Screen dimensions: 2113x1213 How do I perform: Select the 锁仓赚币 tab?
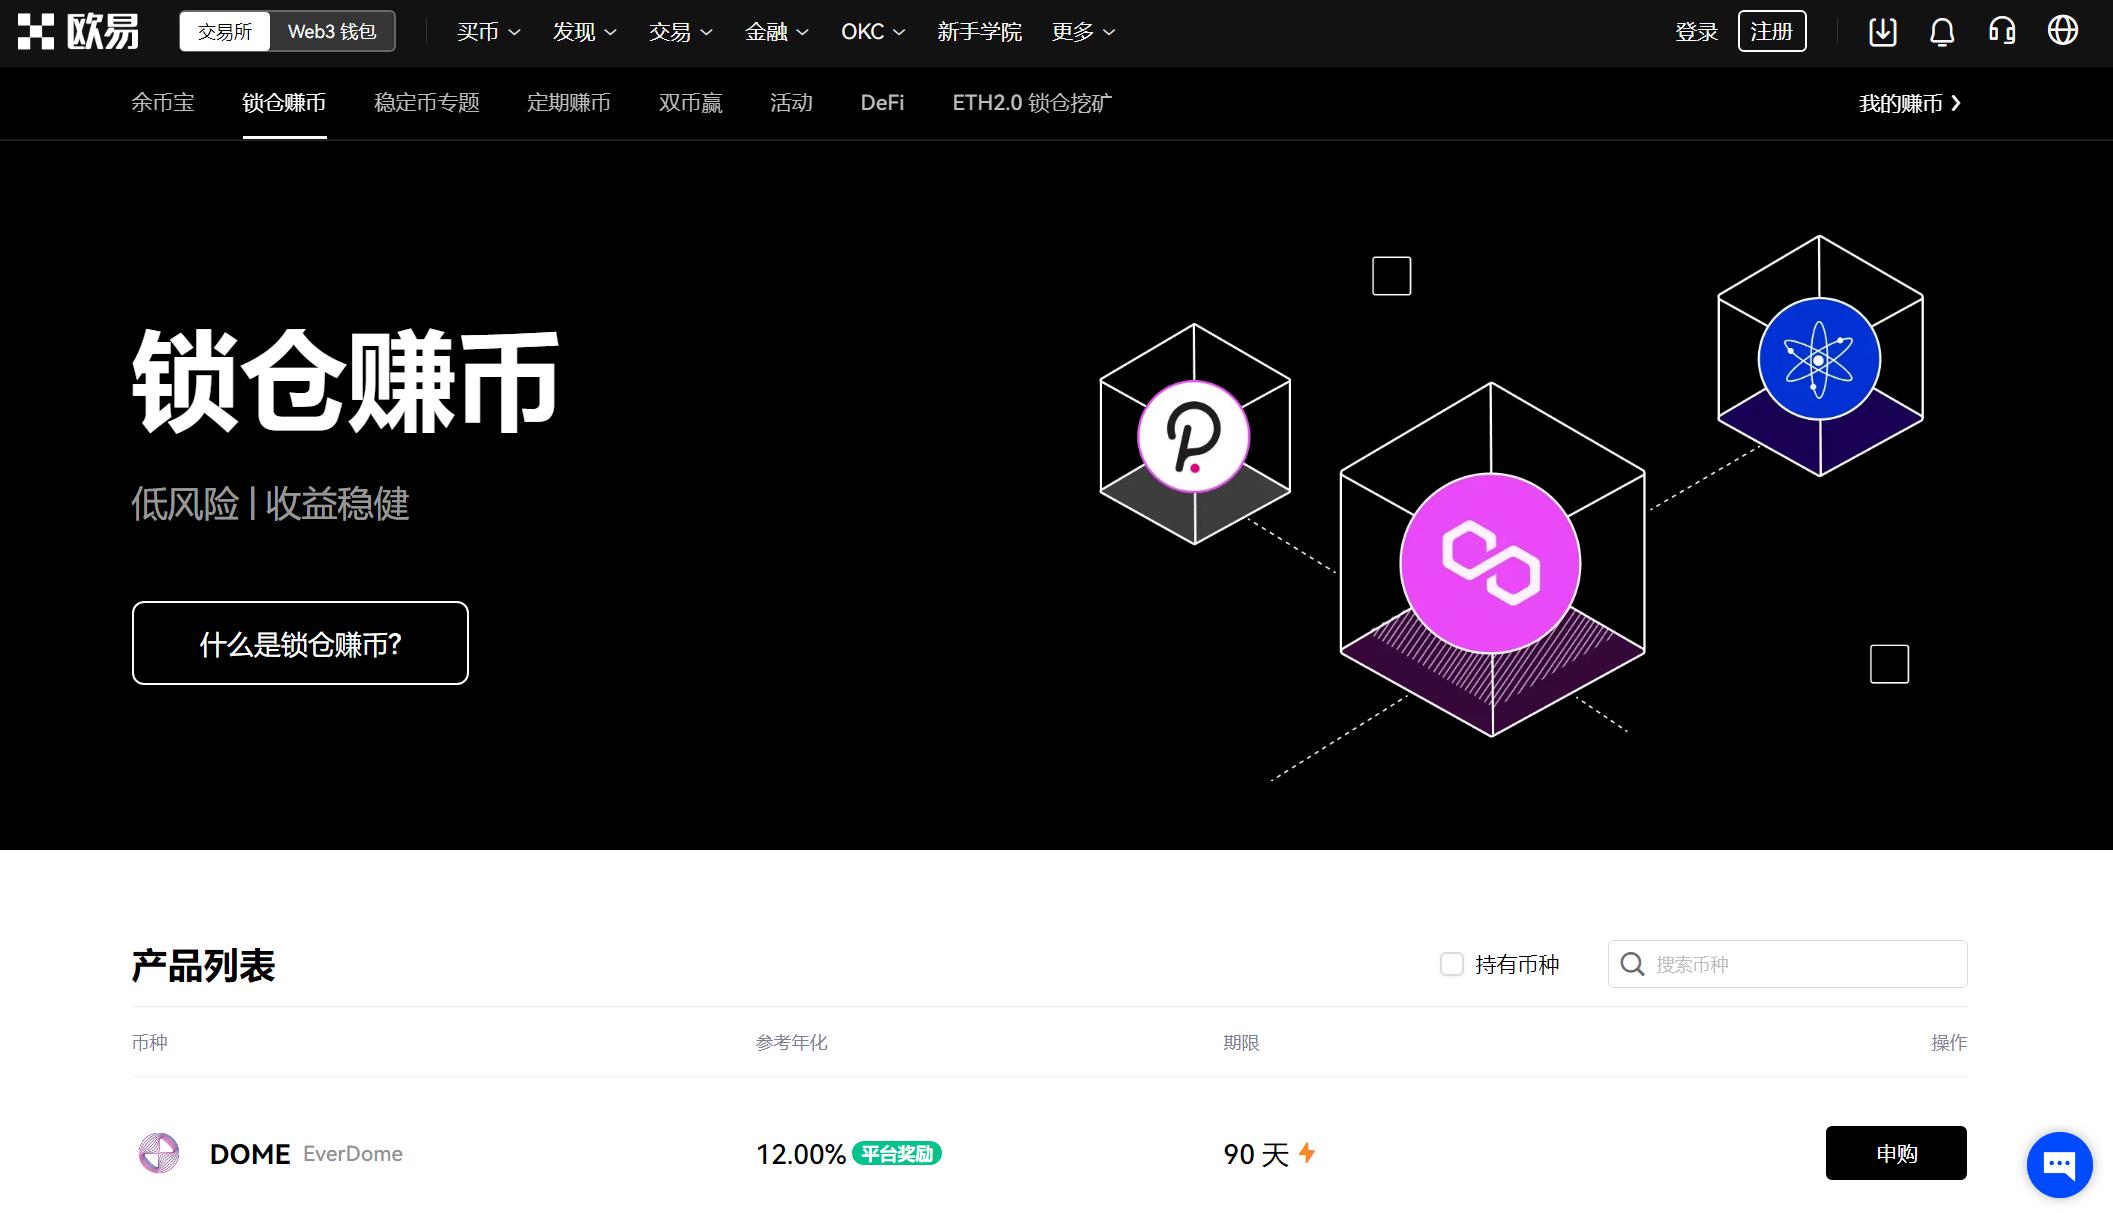(x=284, y=103)
